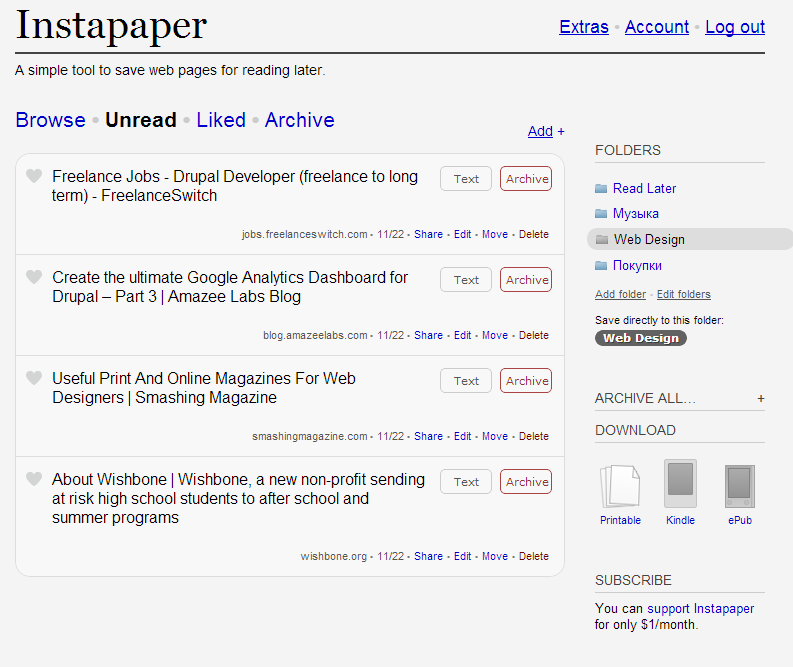The height and width of the screenshot is (667, 793).
Task: Edit the blog.amazeelabs.com article
Action: click(x=462, y=335)
